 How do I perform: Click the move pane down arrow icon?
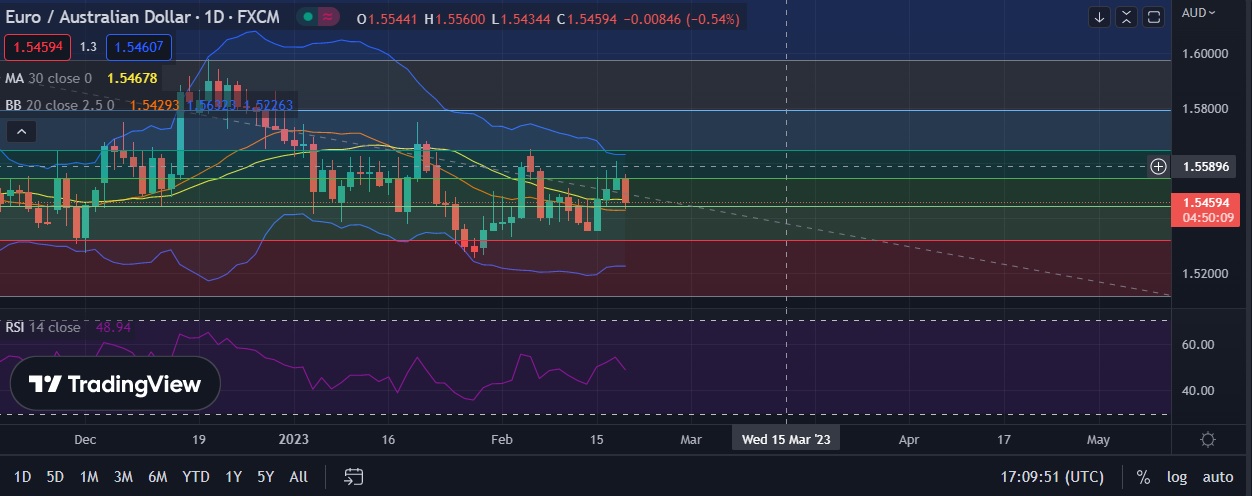click(x=1100, y=17)
